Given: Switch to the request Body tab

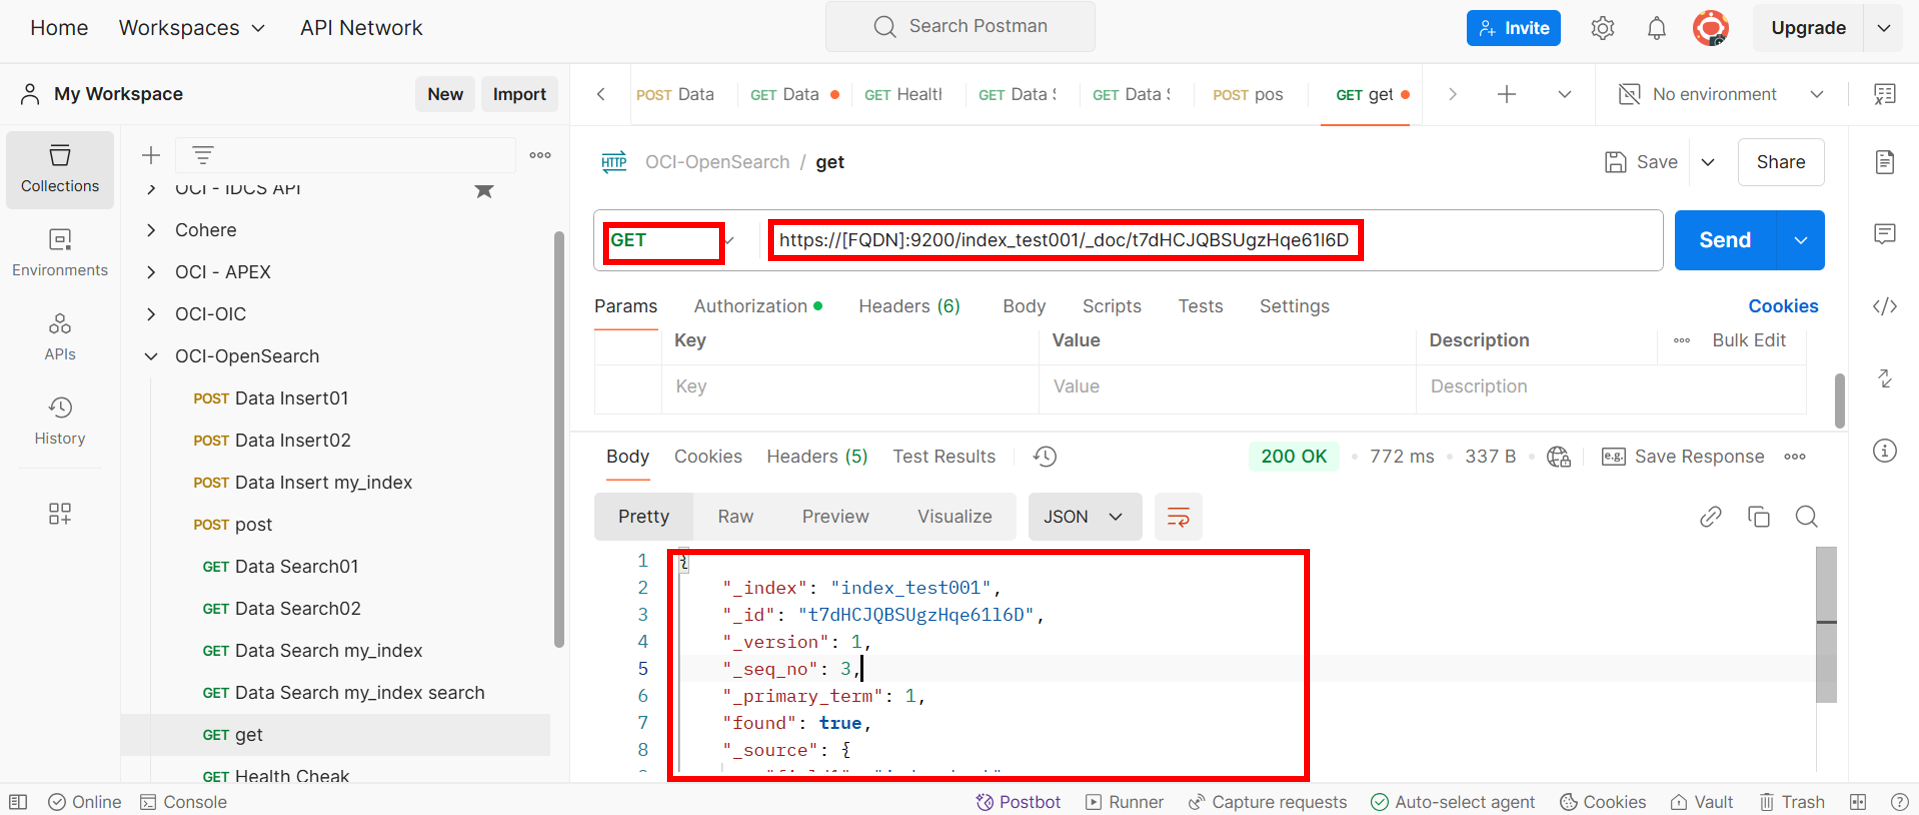Looking at the screenshot, I should [x=1024, y=306].
